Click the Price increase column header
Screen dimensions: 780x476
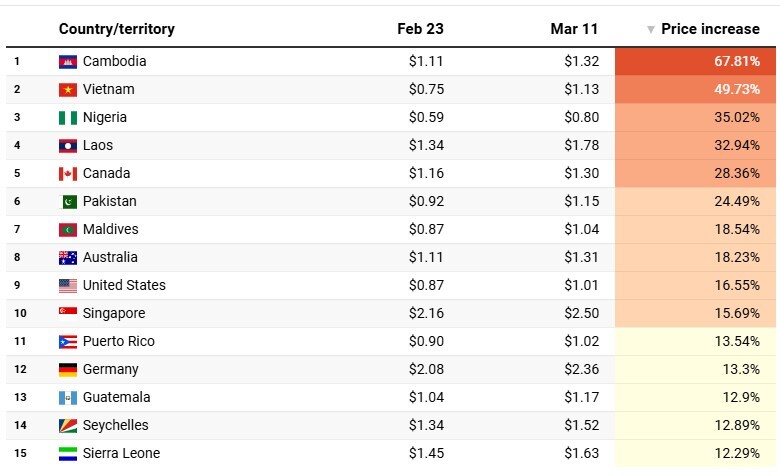click(x=710, y=29)
